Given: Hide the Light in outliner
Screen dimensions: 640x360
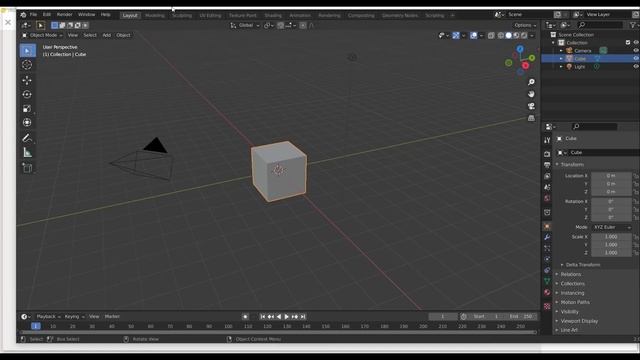Looking at the screenshot, I should pos(636,67).
